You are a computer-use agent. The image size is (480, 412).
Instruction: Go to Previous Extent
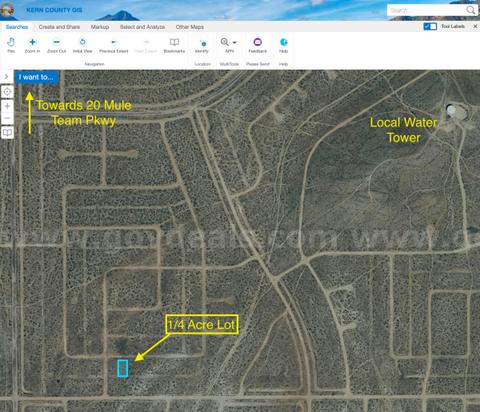click(x=114, y=45)
